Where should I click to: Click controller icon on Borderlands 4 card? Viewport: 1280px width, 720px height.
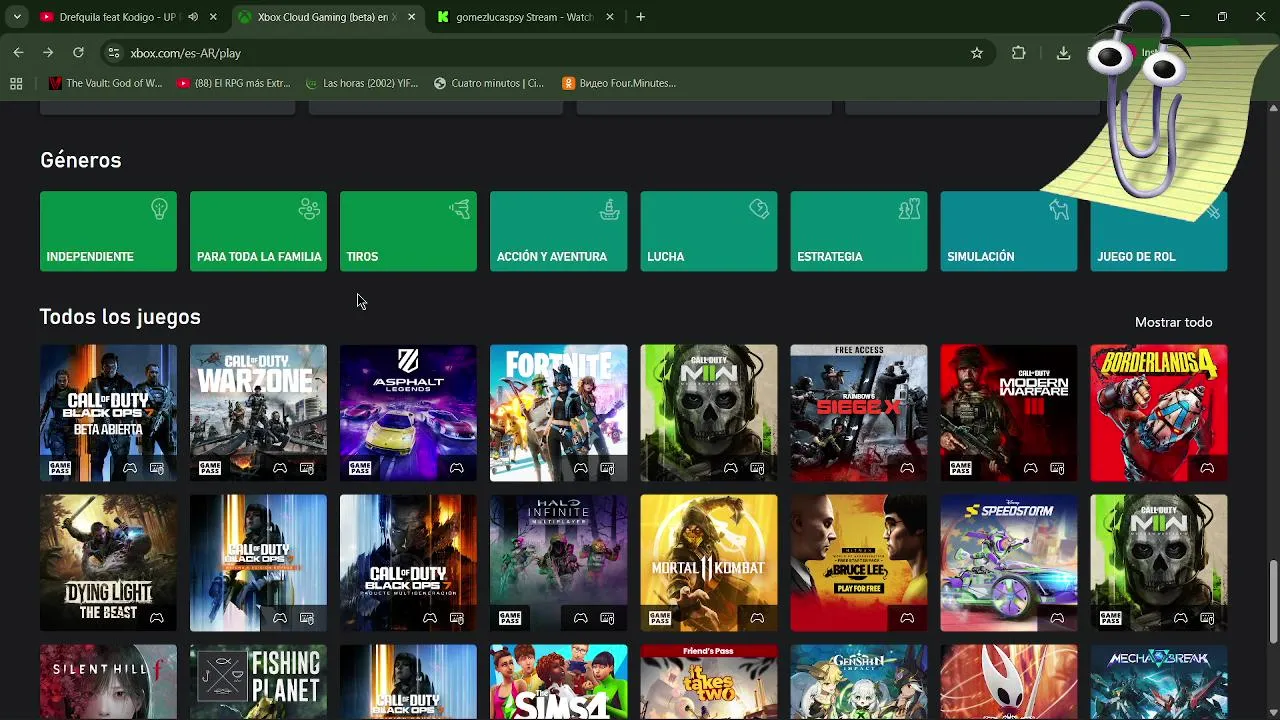[1207, 468]
